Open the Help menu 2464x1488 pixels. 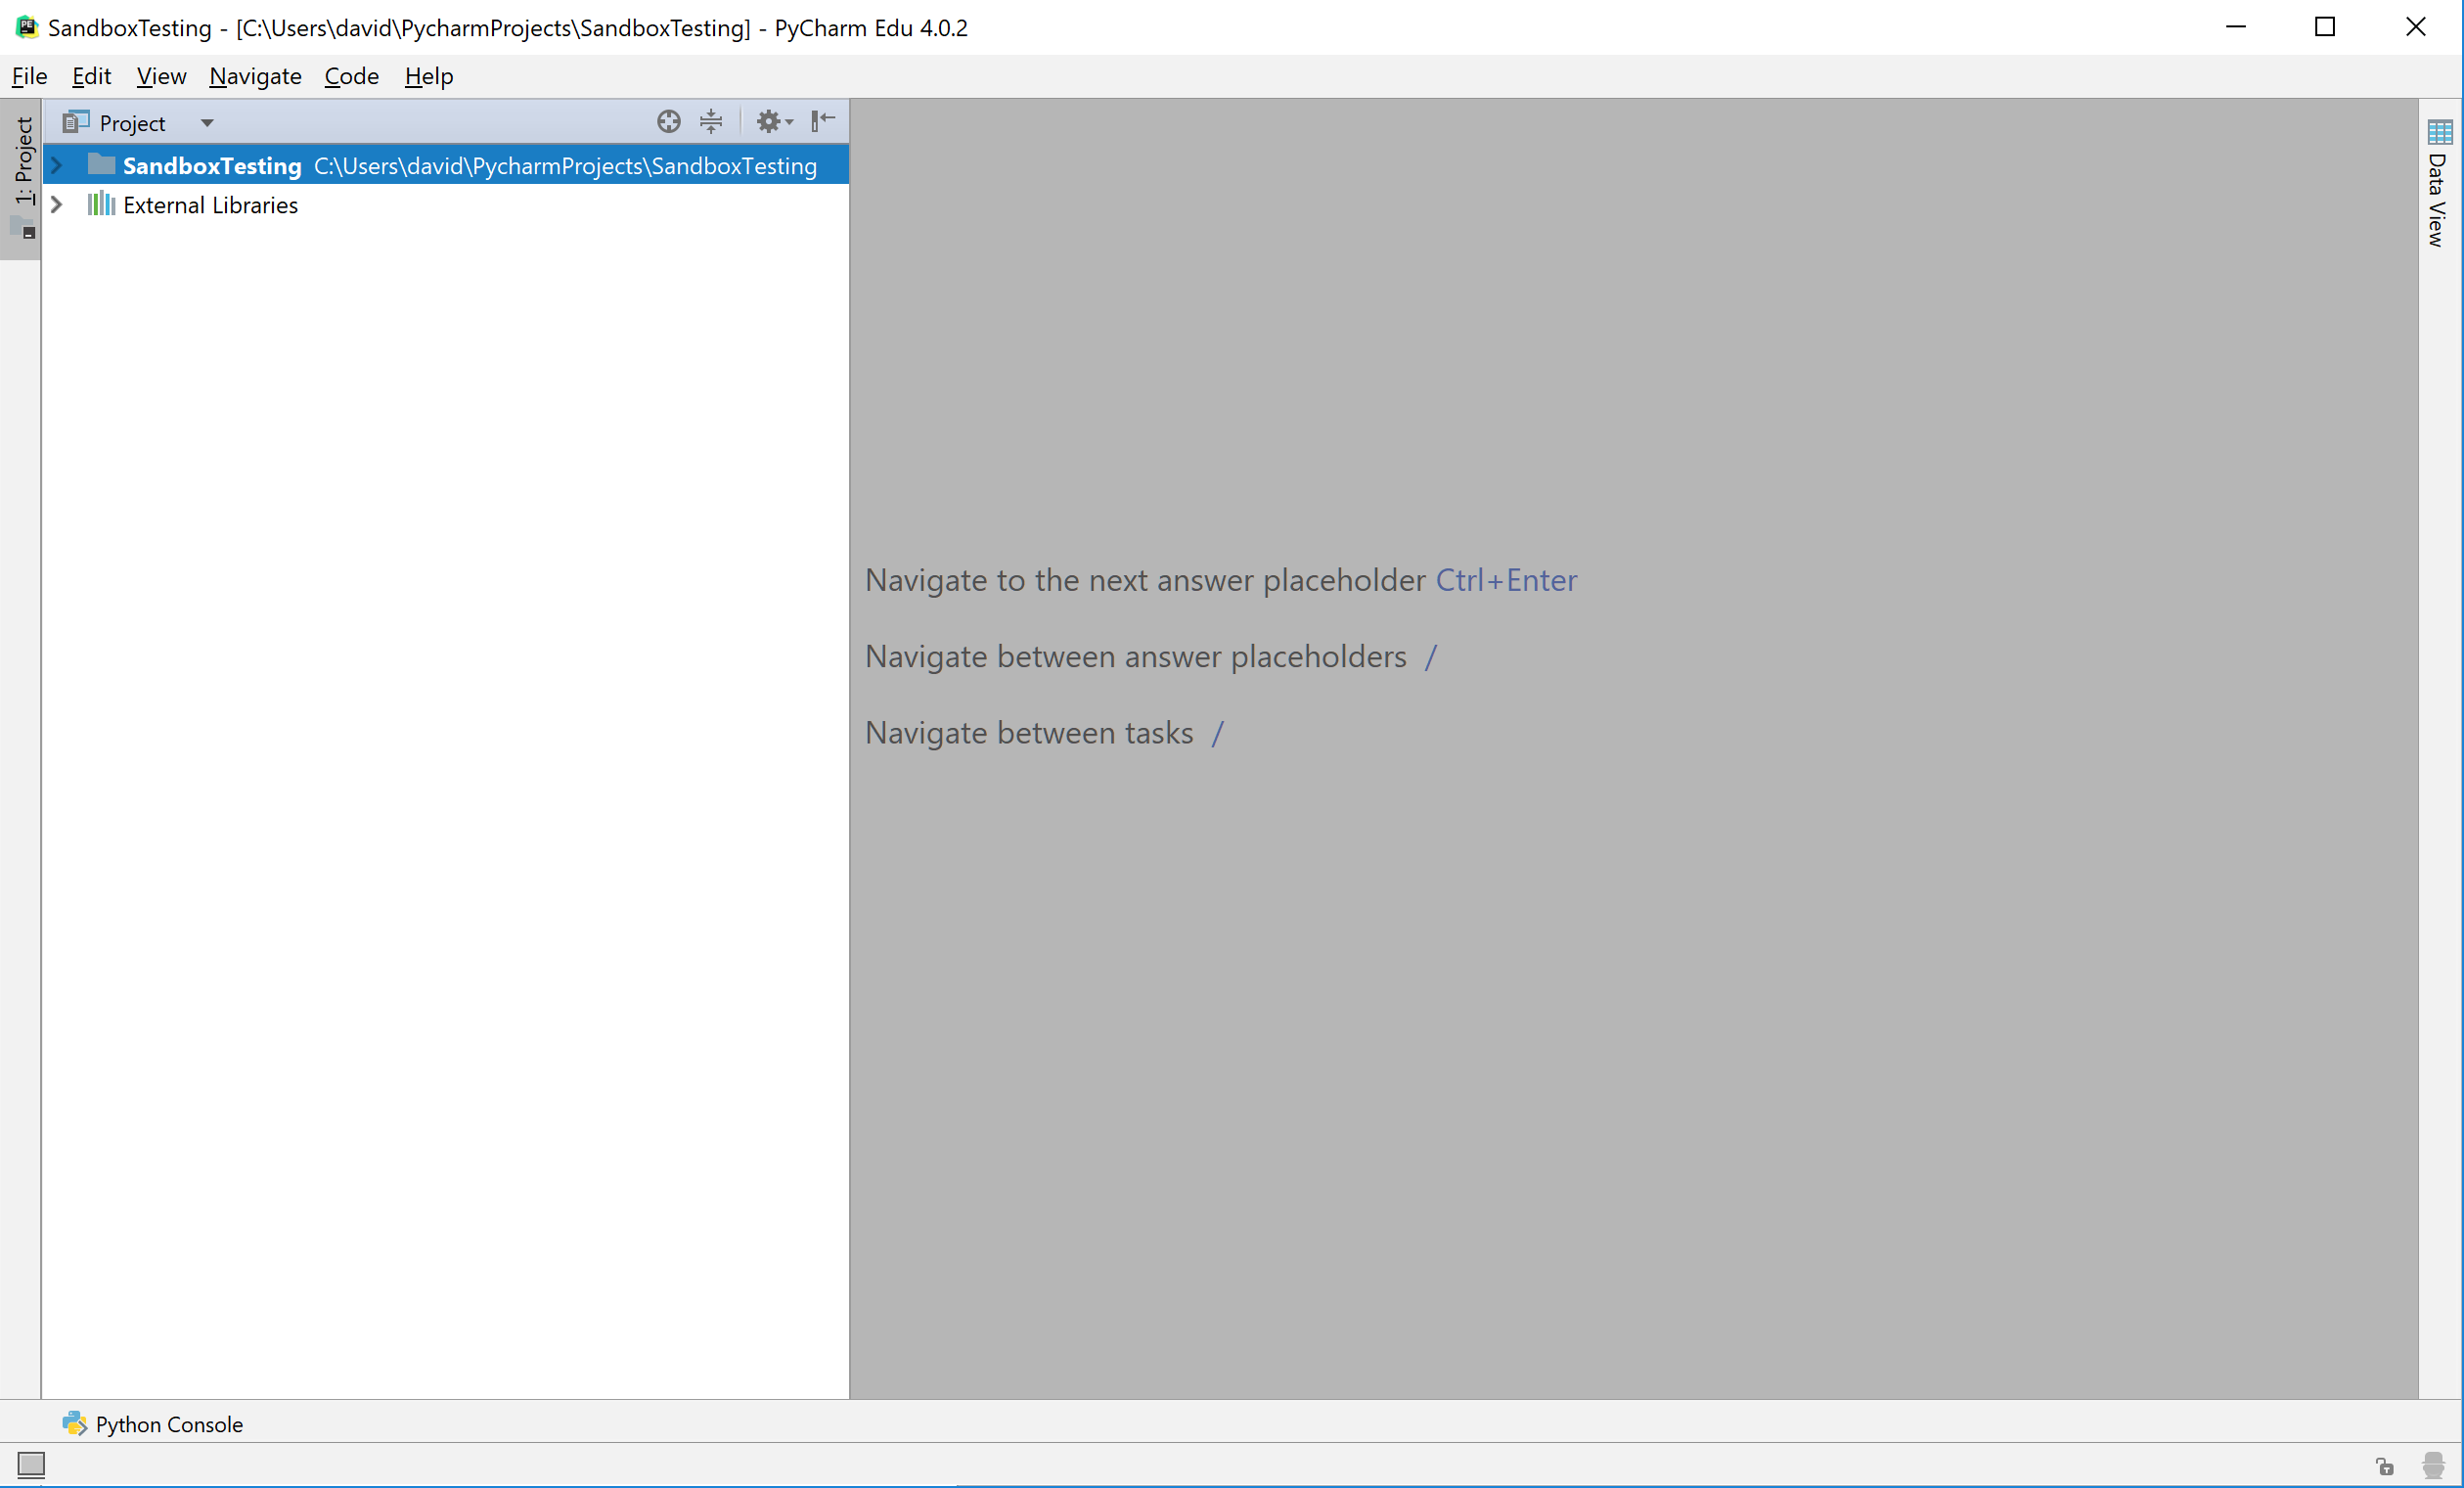[x=429, y=76]
